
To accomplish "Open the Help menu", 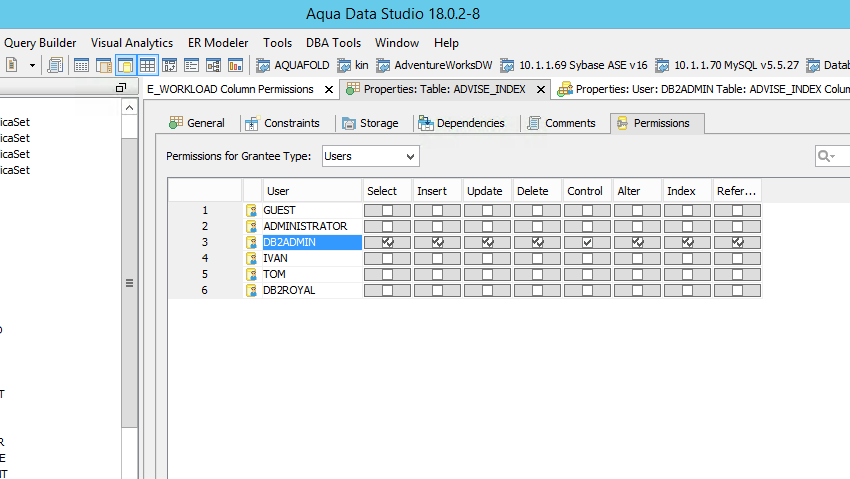I will (446, 43).
